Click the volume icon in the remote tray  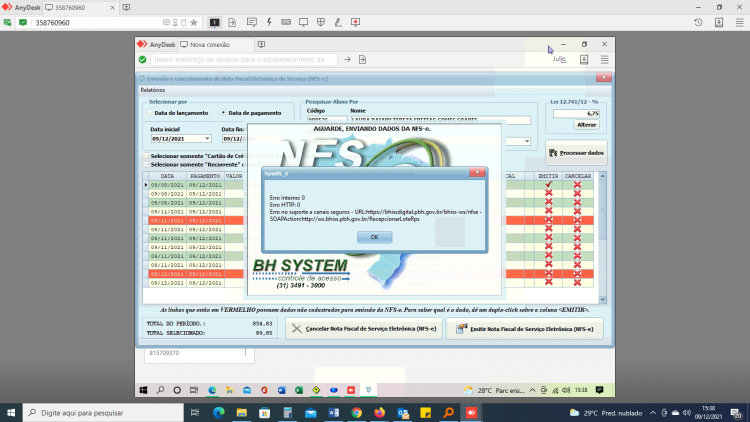click(566, 390)
